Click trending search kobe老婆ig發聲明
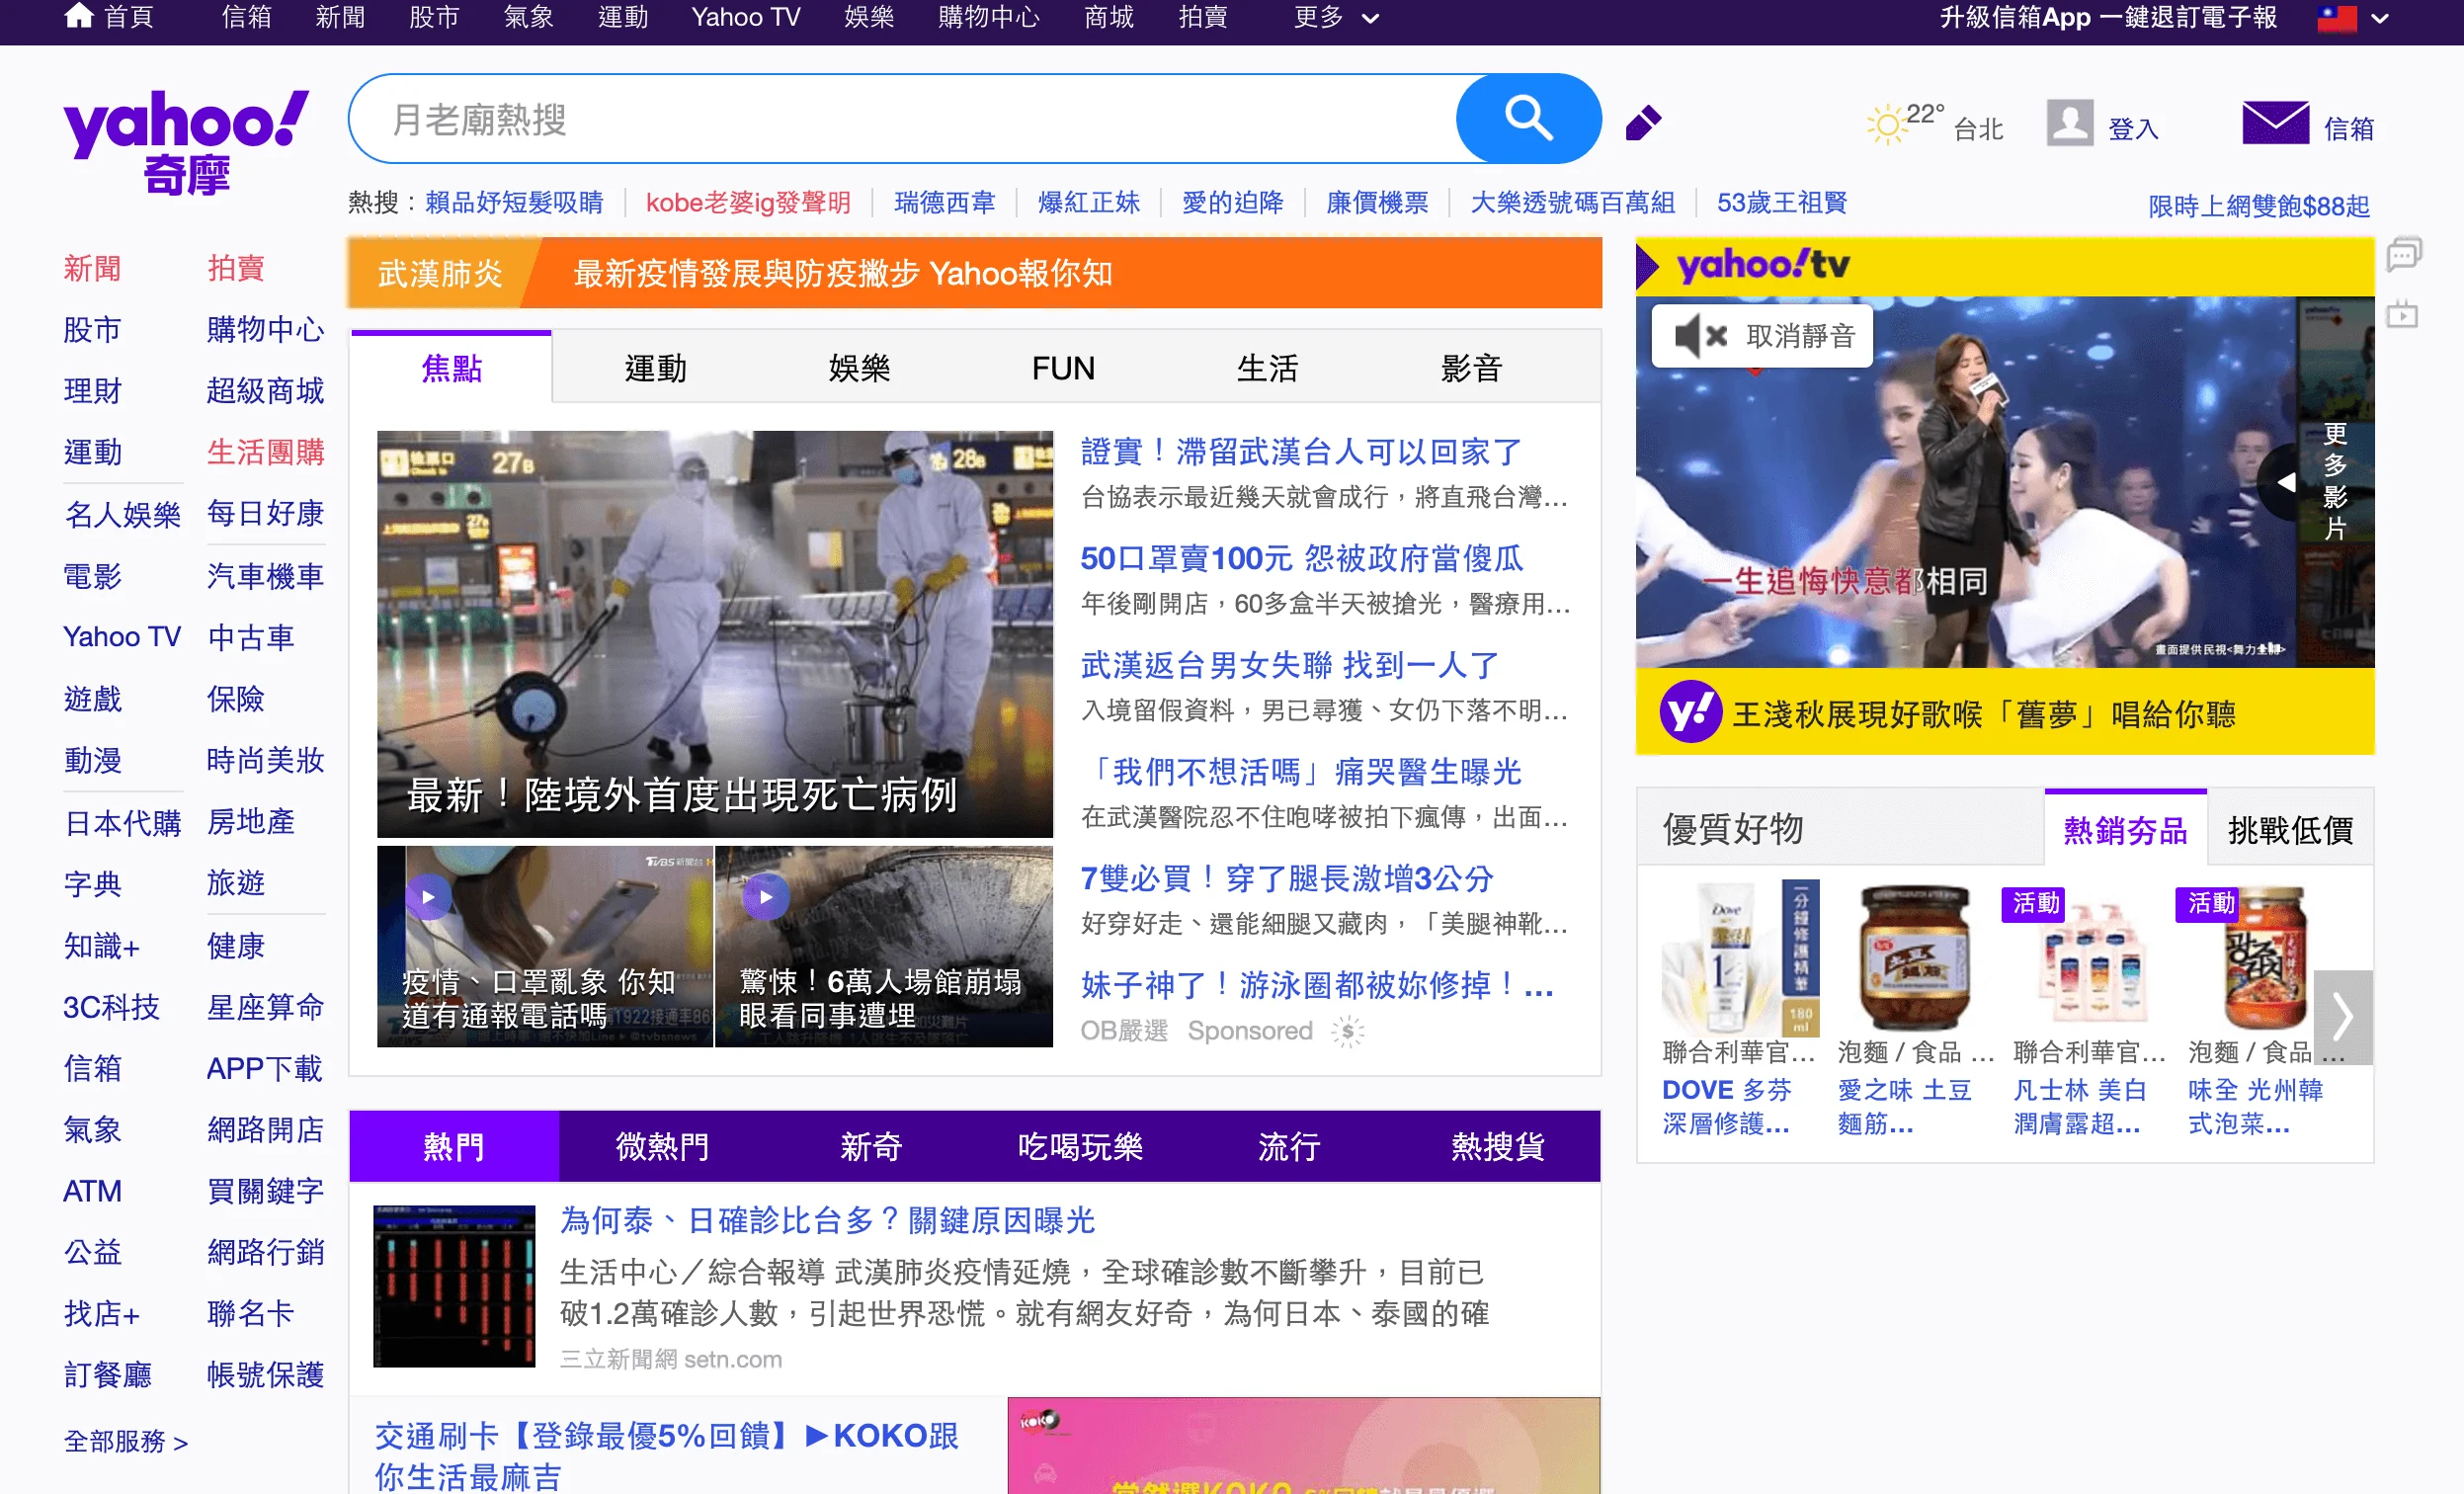 [748, 202]
